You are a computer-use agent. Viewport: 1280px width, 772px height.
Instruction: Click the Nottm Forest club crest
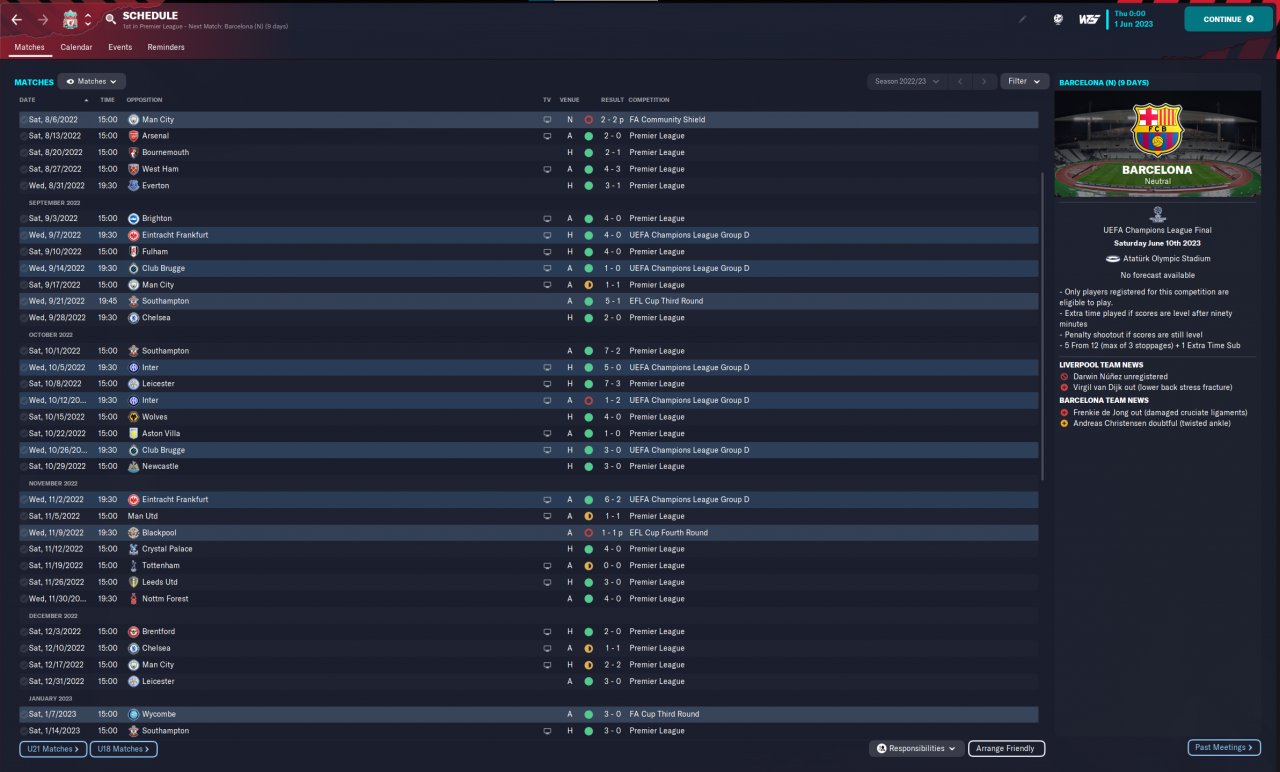(x=133, y=599)
